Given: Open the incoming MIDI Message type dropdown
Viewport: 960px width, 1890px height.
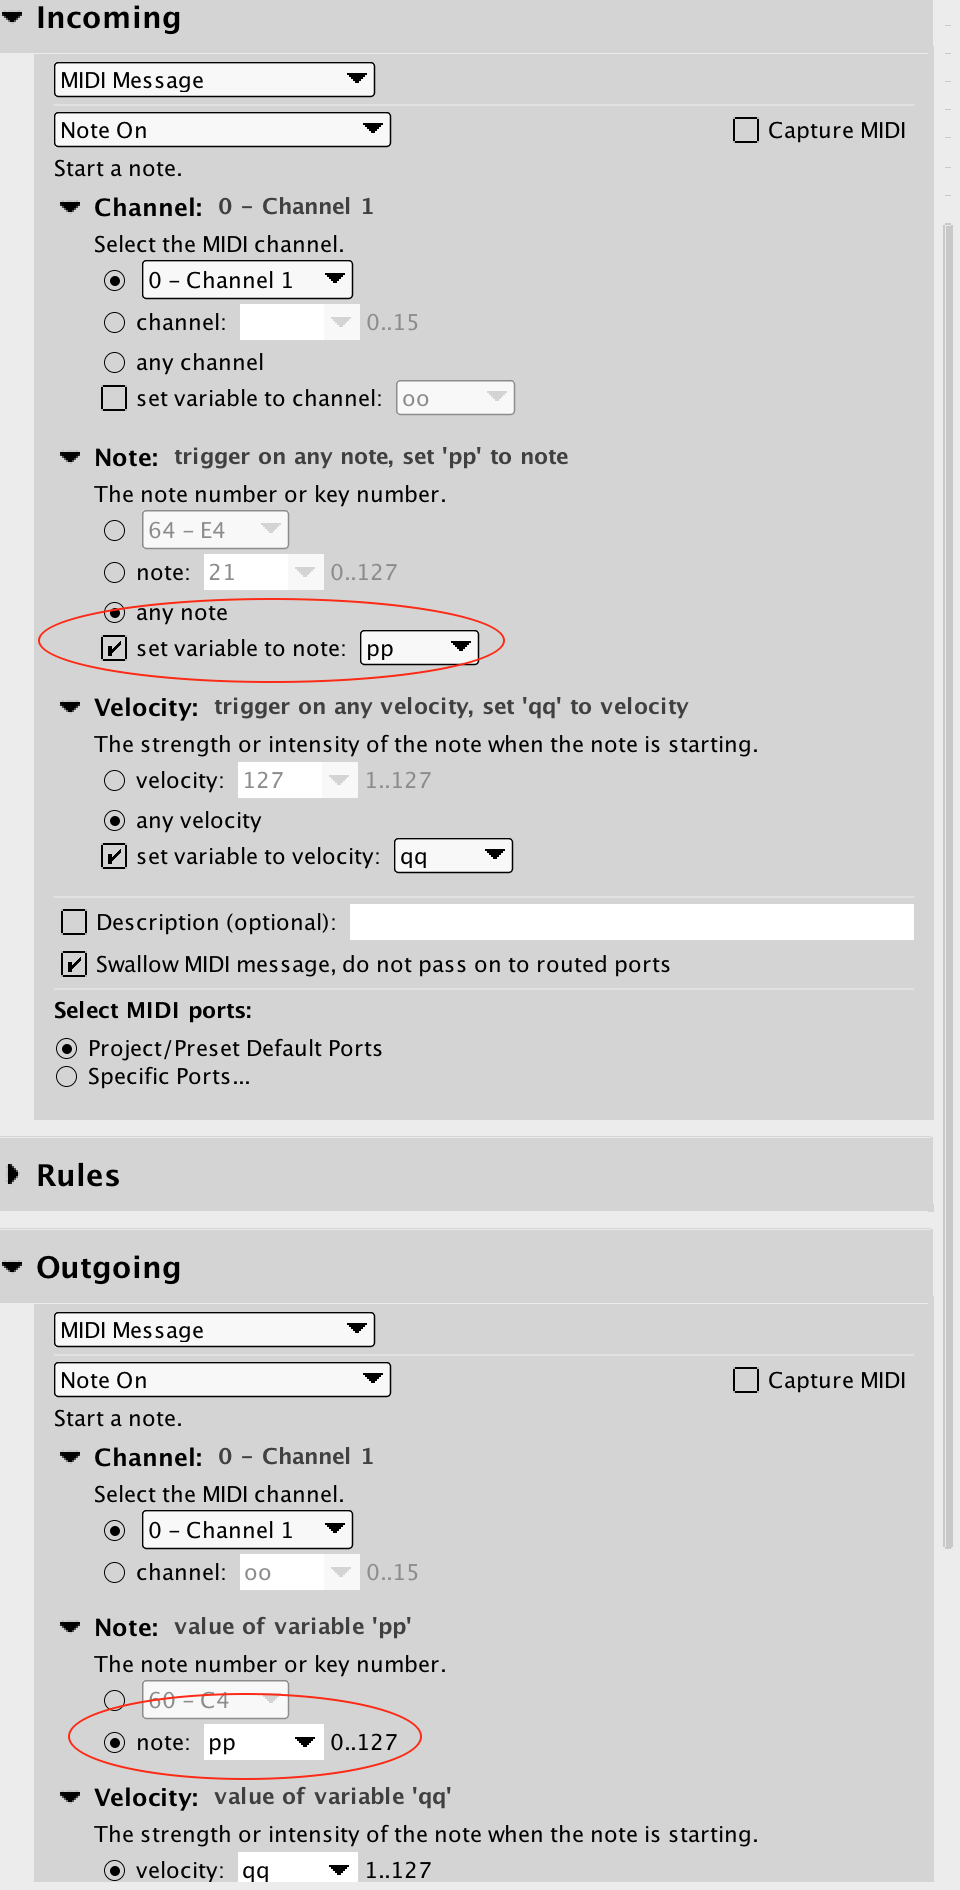Looking at the screenshot, I should (x=214, y=80).
